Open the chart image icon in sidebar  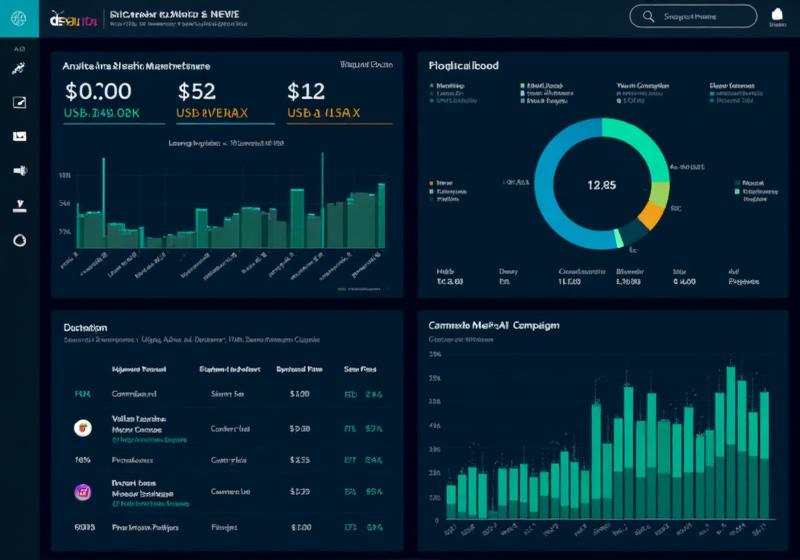coord(19,136)
